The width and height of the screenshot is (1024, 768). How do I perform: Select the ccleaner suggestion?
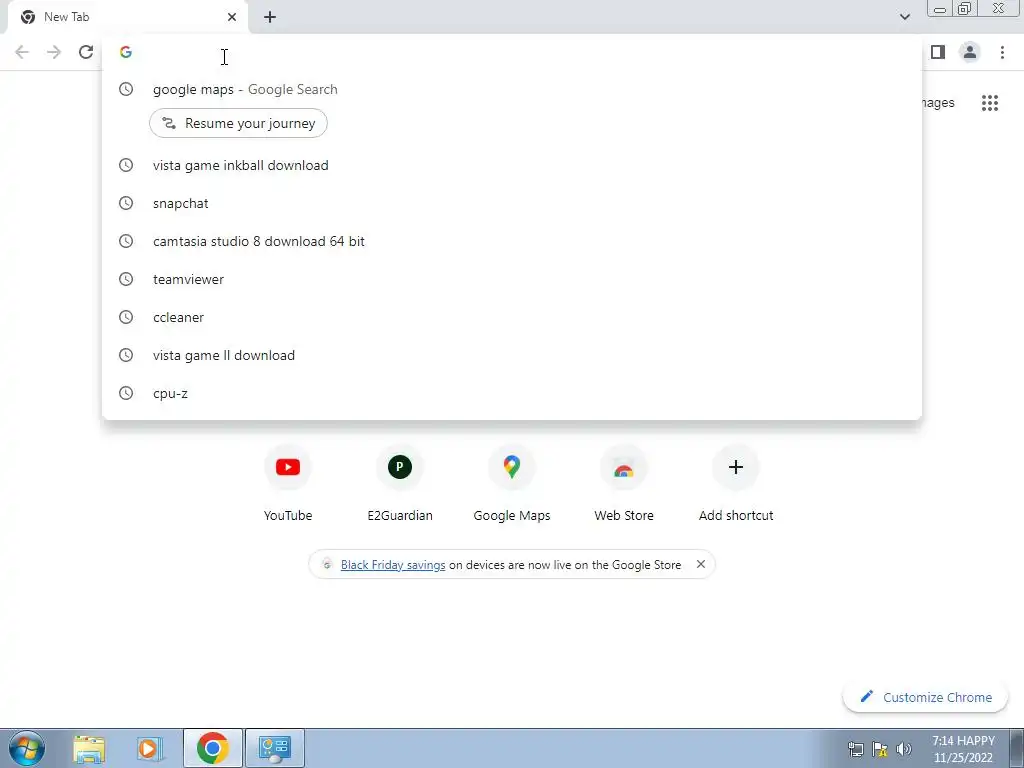coord(511,317)
